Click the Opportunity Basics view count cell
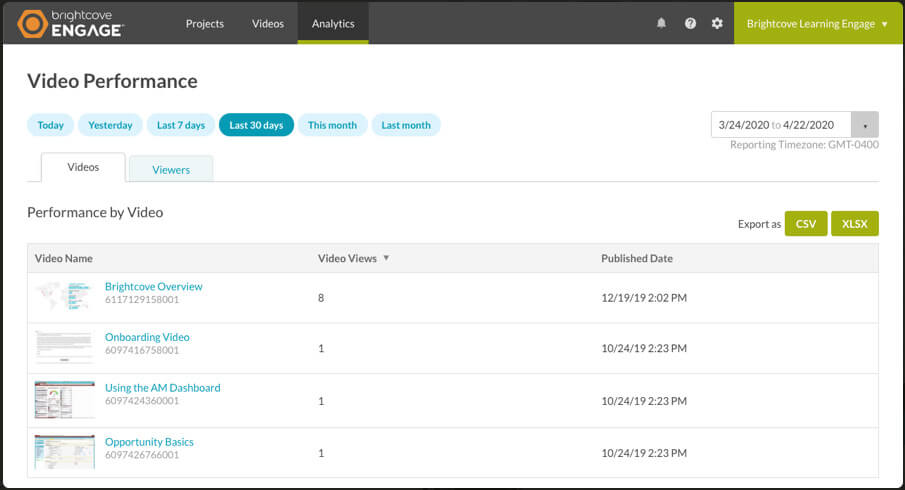The image size is (905, 490). [x=321, y=453]
